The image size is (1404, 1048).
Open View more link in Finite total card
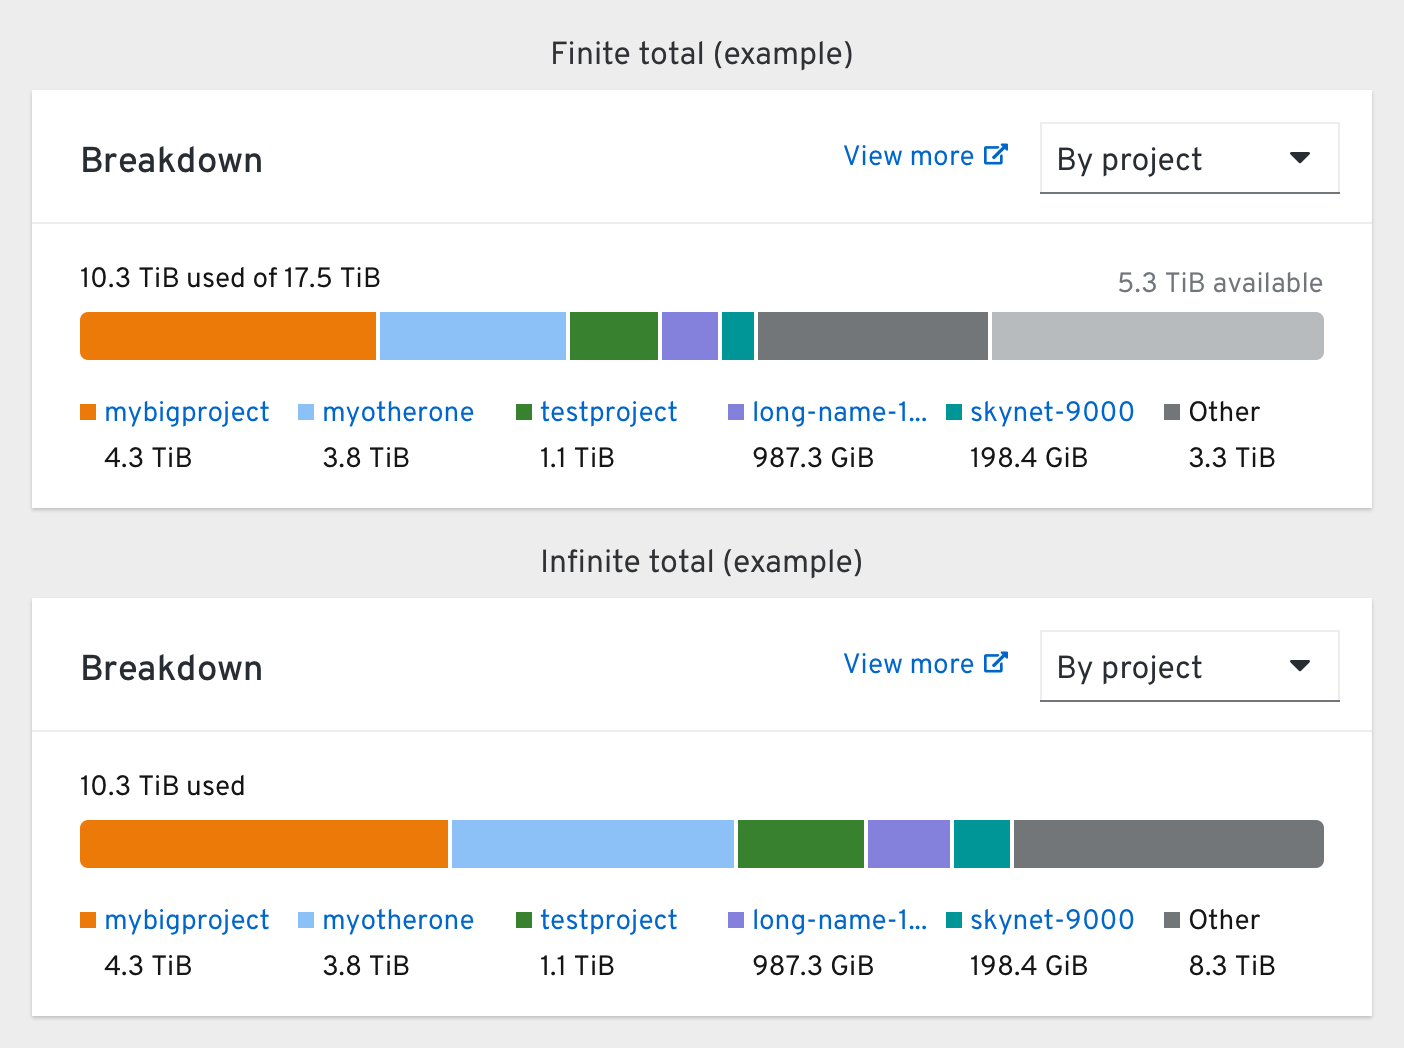coord(925,156)
